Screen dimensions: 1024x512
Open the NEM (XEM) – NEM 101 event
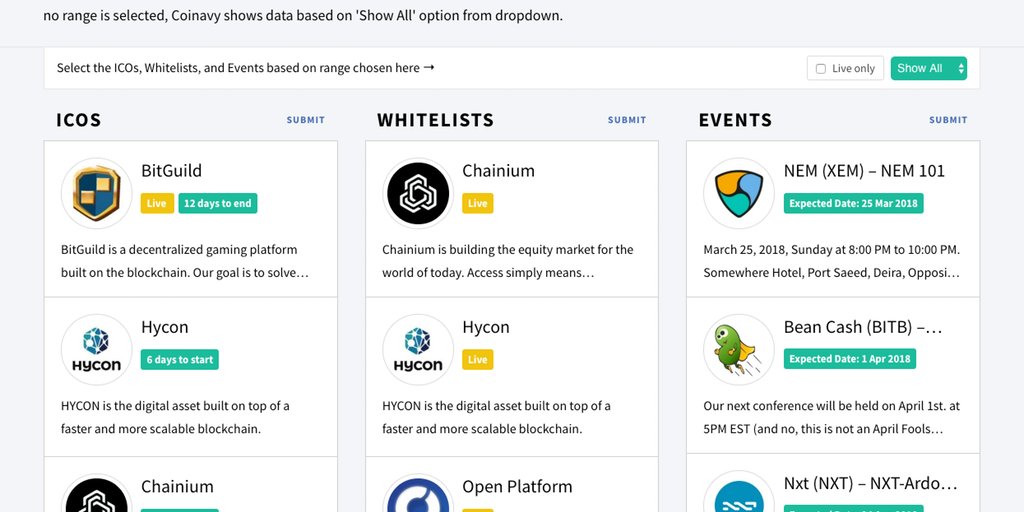tap(864, 171)
